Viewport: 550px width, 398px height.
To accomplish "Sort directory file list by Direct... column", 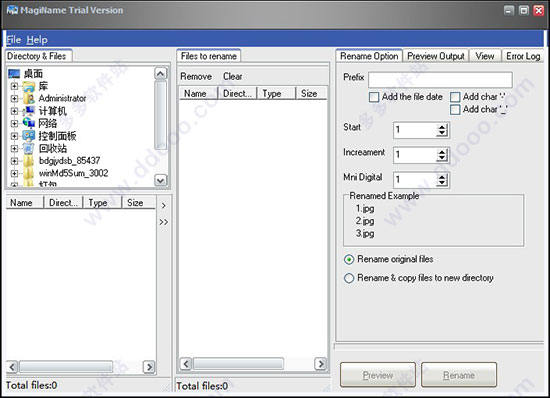I will [63, 203].
